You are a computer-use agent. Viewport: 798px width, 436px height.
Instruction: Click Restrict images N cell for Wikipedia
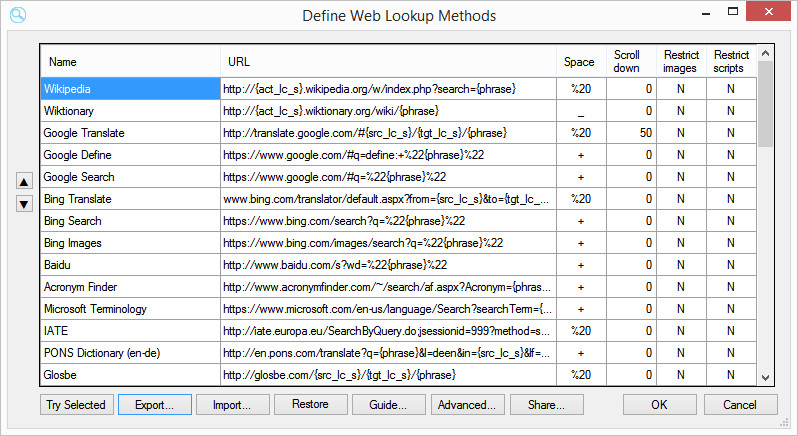coord(681,89)
